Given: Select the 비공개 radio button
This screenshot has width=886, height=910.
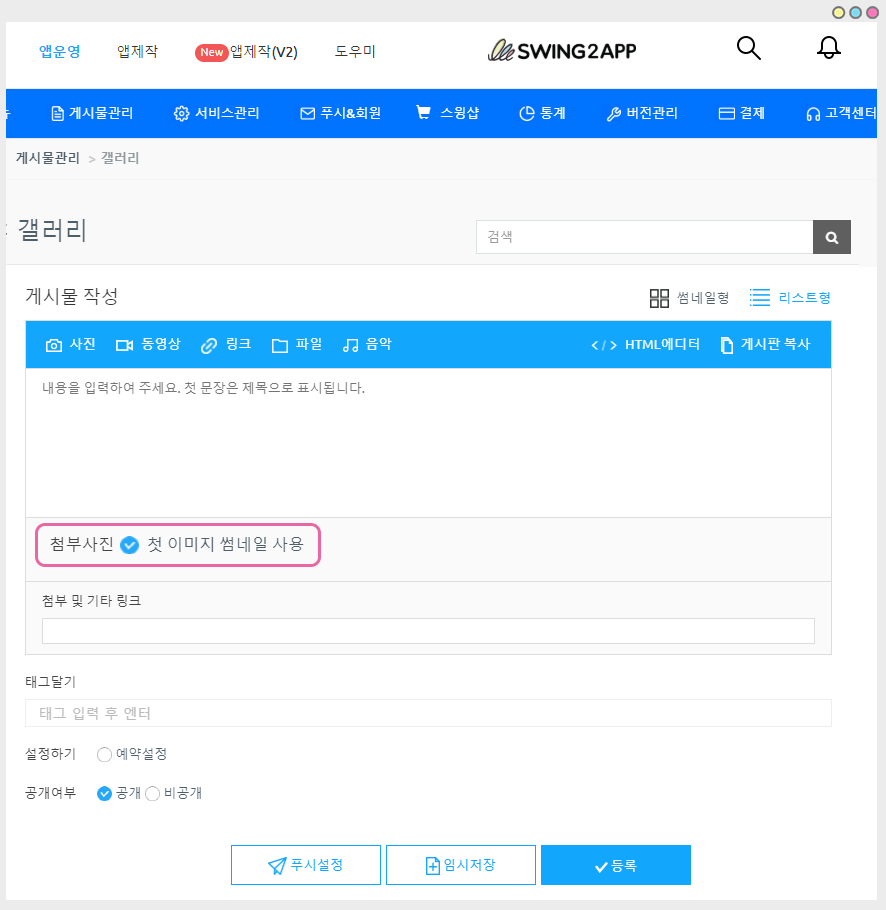Looking at the screenshot, I should pos(153,793).
